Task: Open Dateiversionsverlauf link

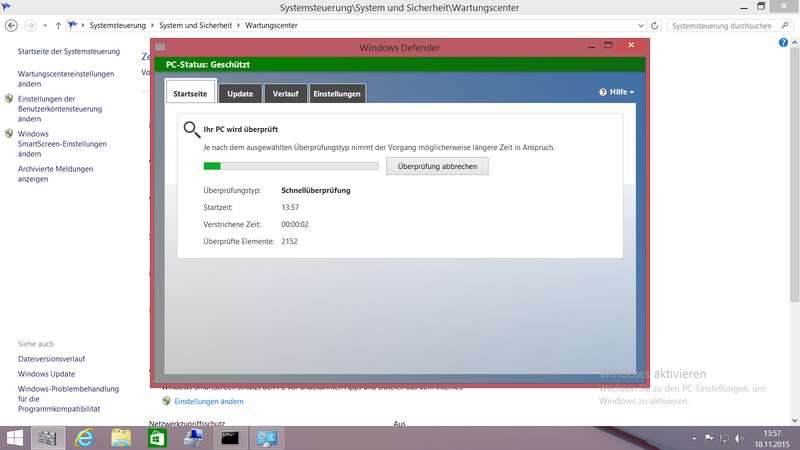Action: tap(52, 359)
